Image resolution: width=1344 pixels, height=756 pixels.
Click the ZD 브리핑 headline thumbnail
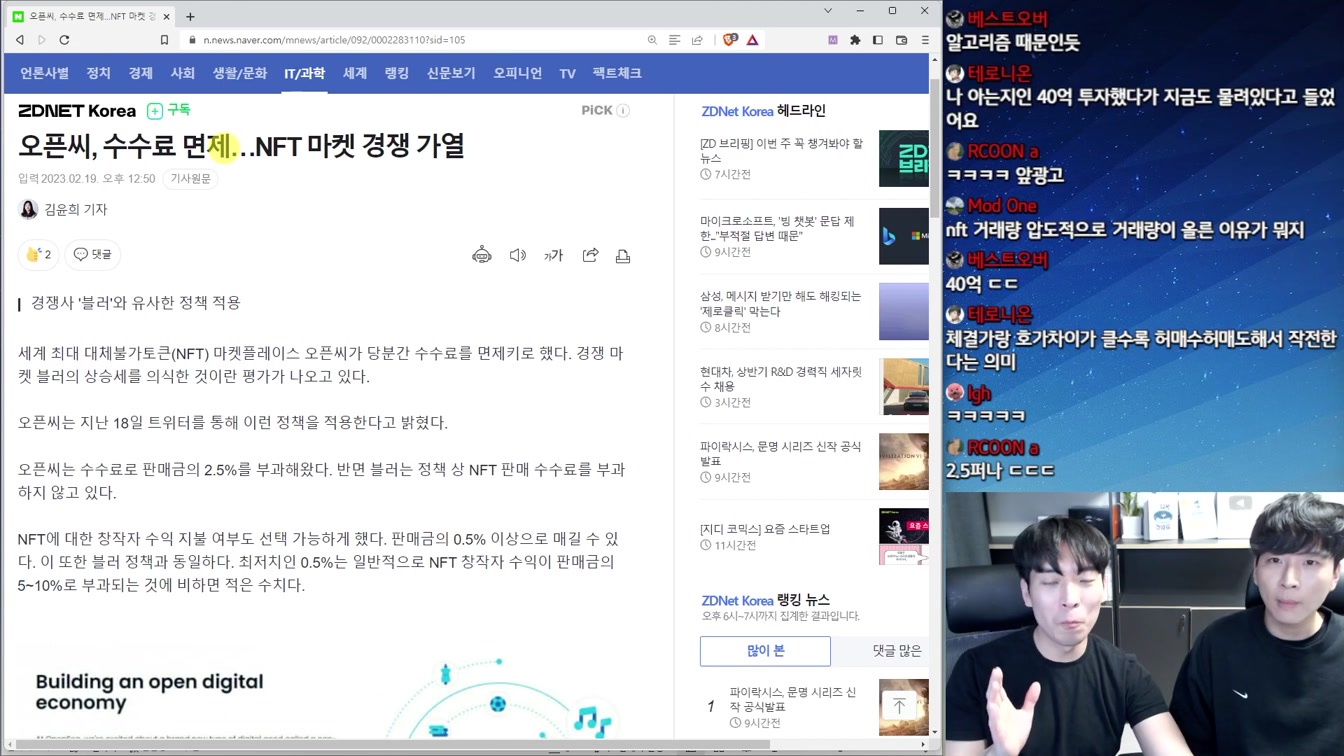click(903, 158)
